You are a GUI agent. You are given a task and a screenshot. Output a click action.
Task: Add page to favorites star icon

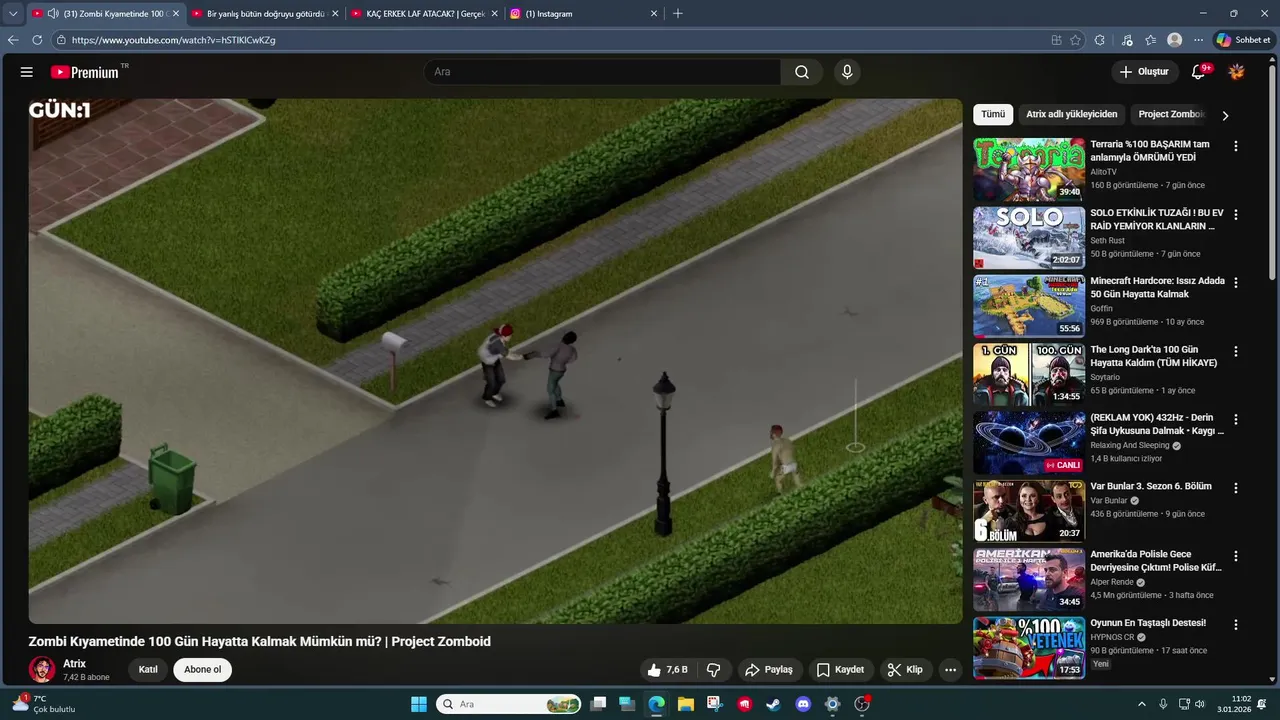[x=1075, y=40]
